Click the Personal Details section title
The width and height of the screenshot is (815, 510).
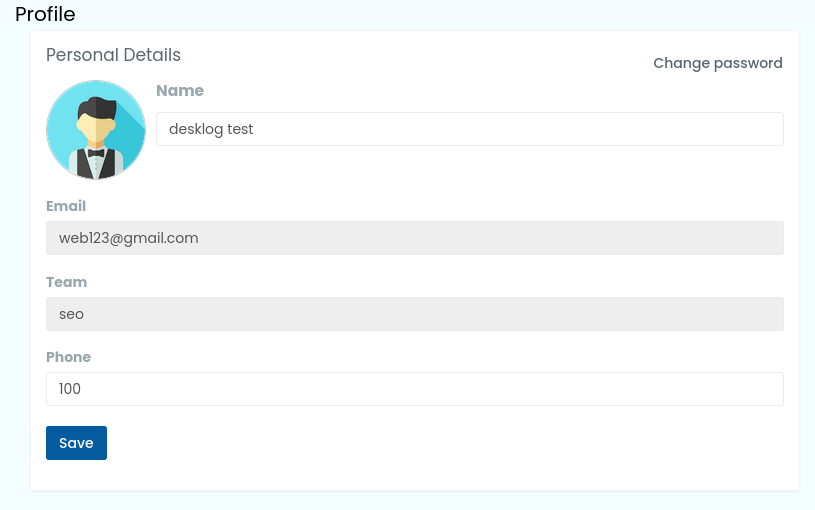[113, 55]
